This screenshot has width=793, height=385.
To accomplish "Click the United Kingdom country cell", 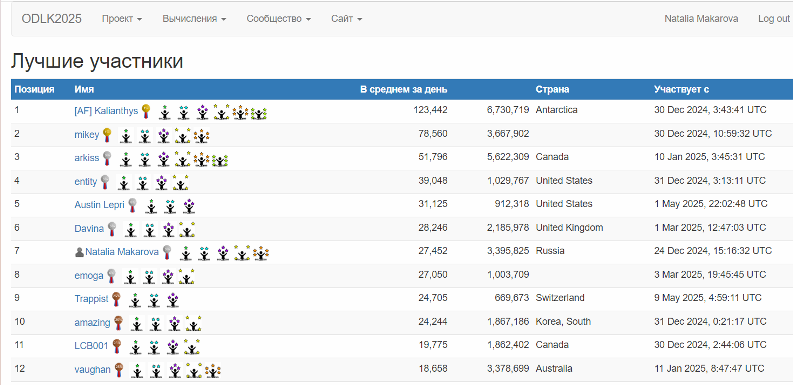I will tap(569, 228).
